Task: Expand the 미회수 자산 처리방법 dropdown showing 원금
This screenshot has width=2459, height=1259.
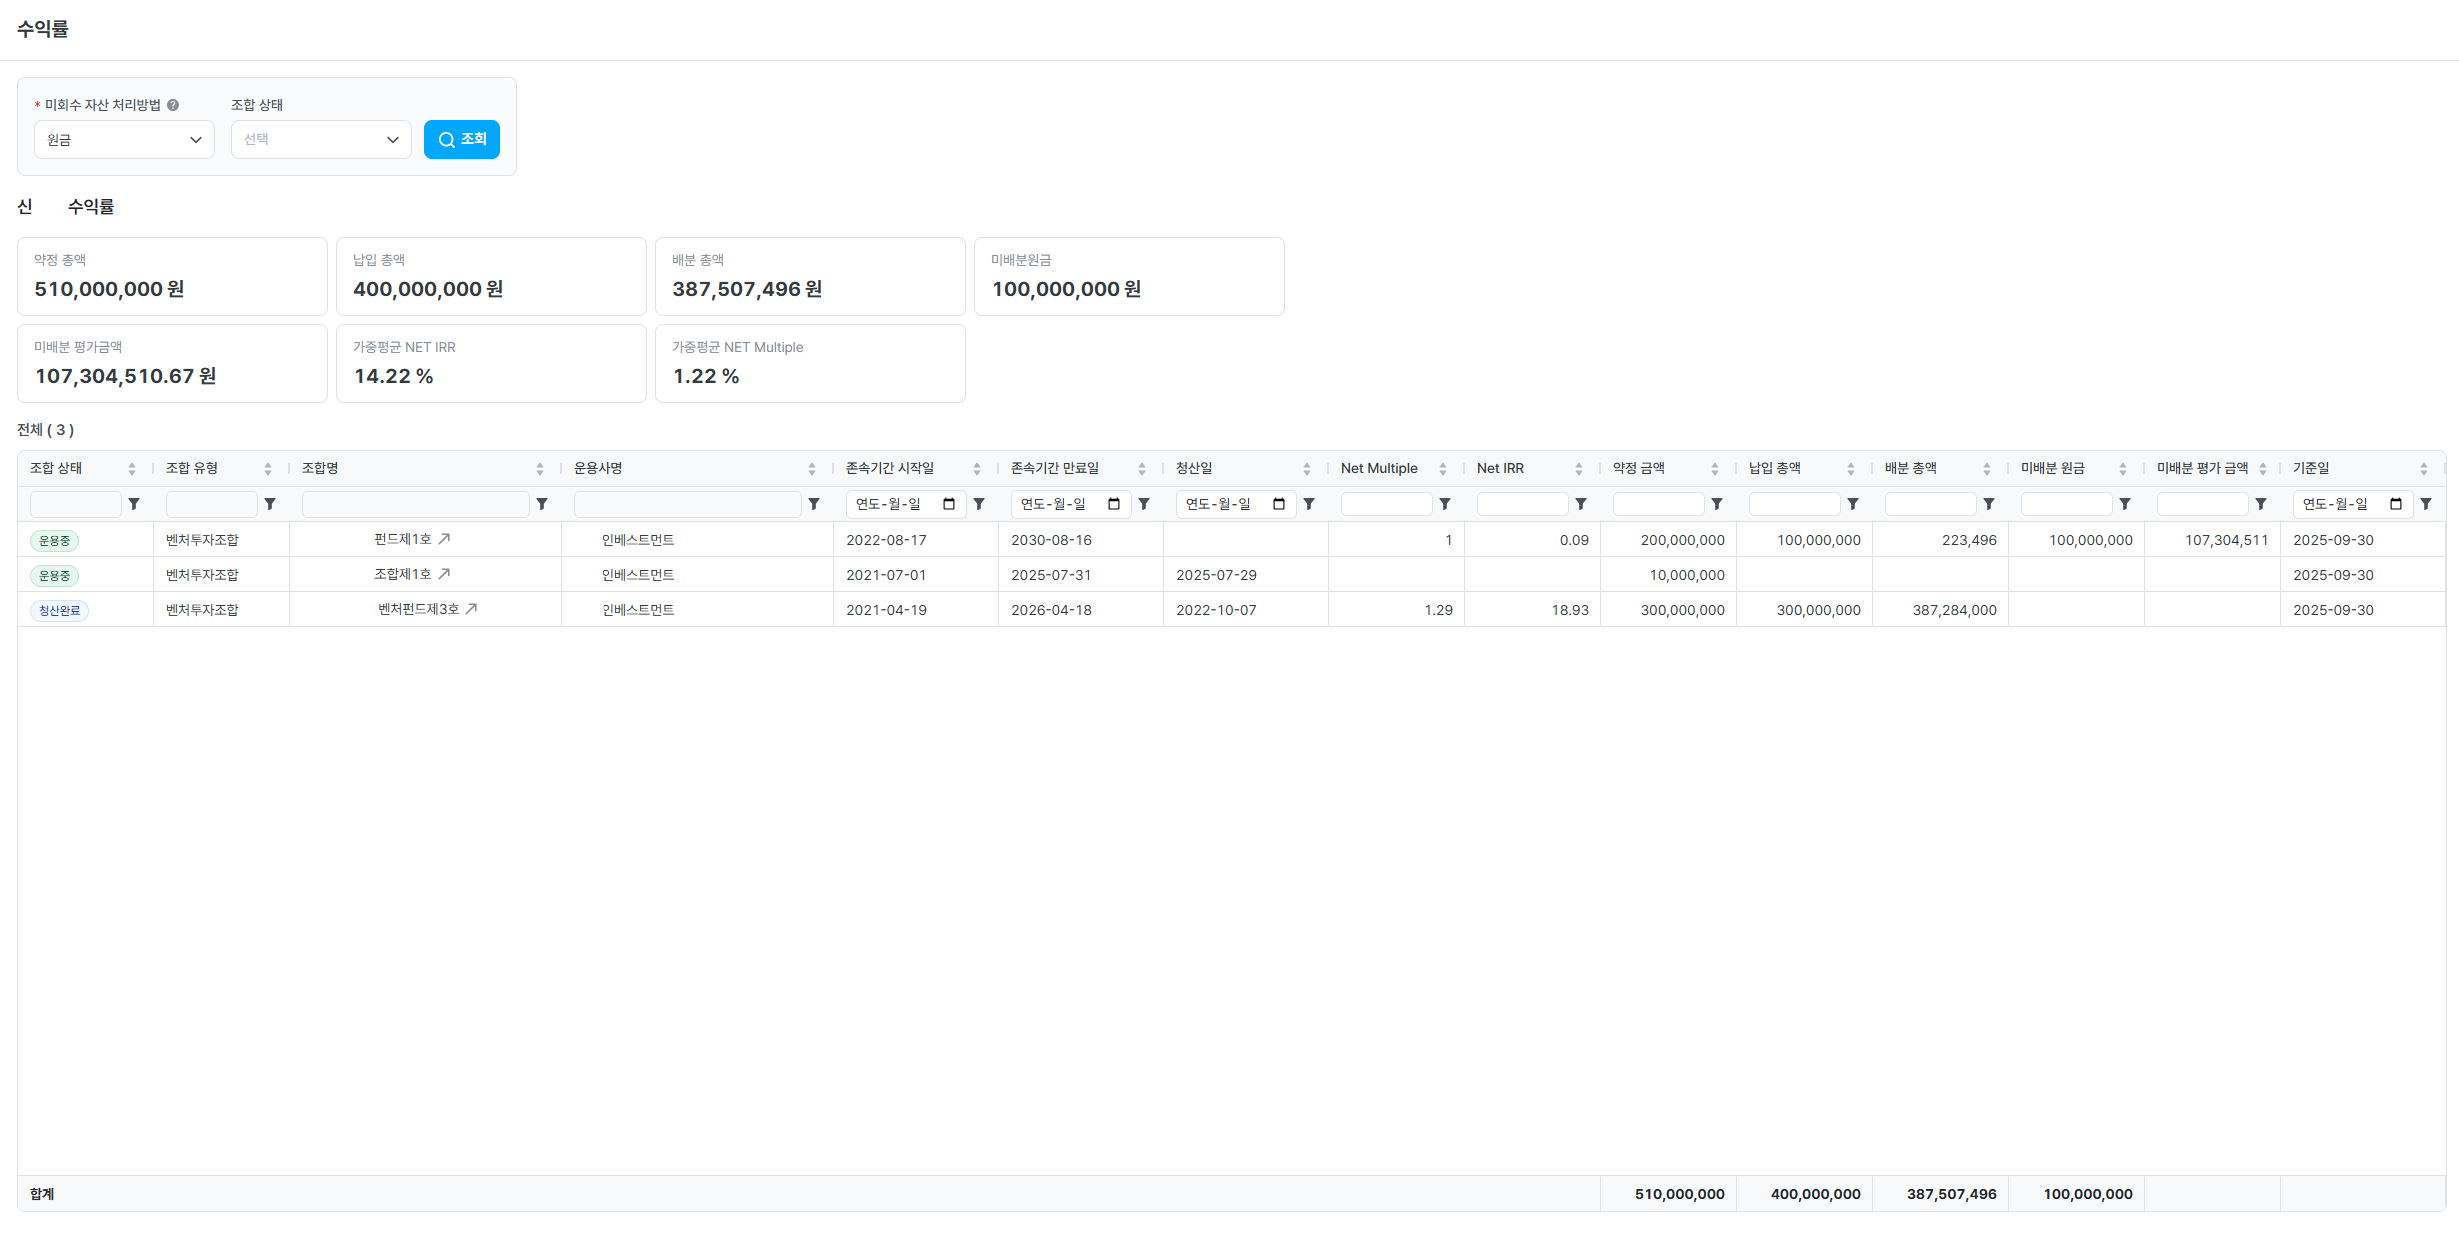Action: (x=124, y=140)
